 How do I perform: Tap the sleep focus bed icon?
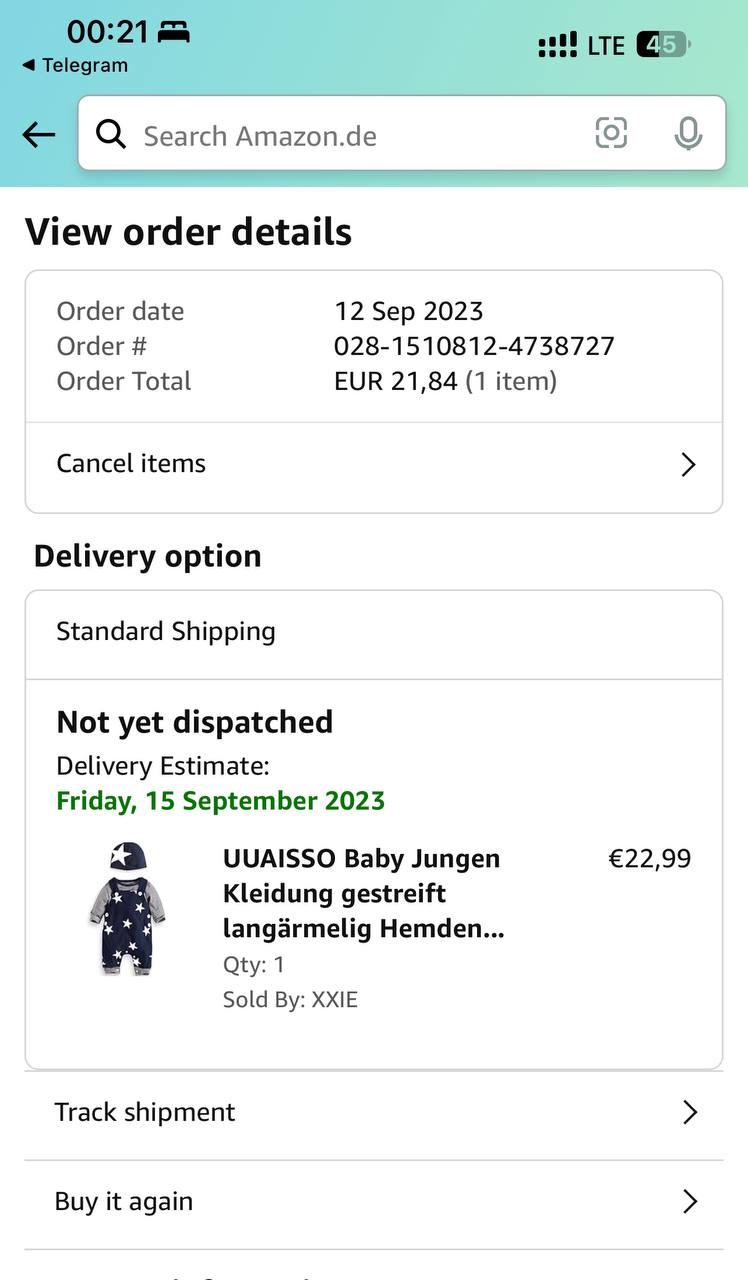coord(173,33)
